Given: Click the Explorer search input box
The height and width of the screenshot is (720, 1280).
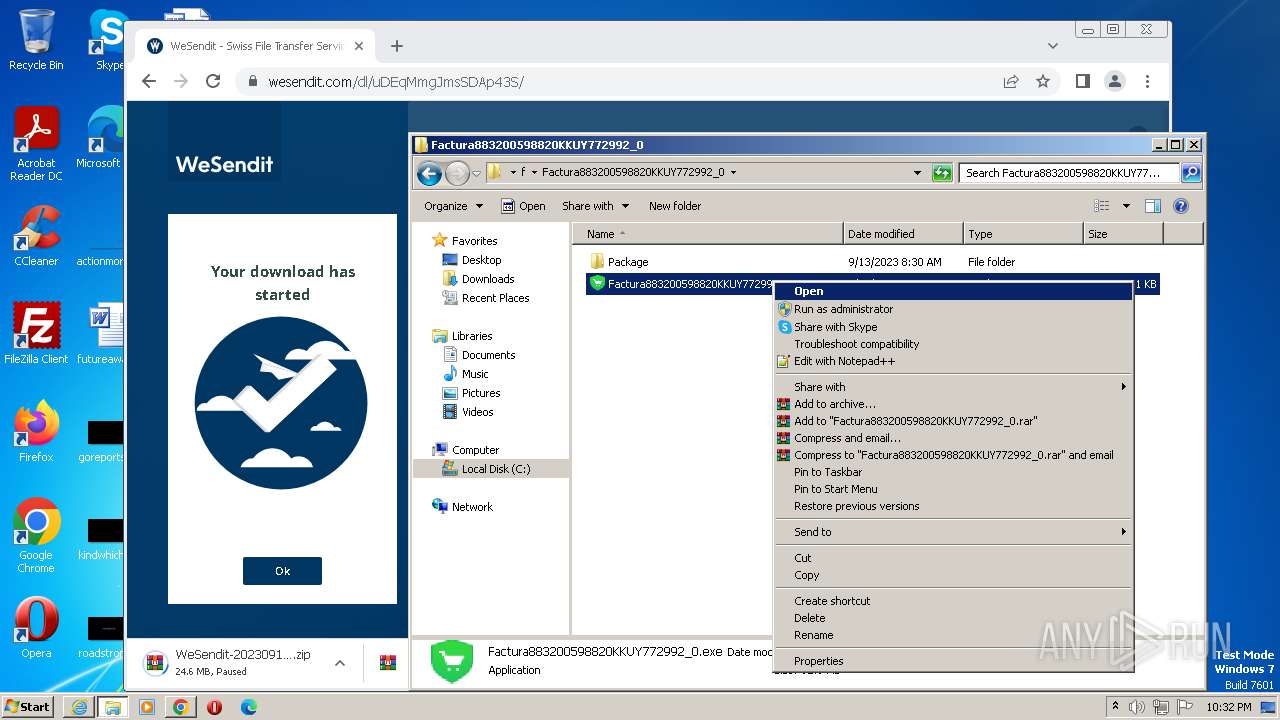Looking at the screenshot, I should 1069,173.
